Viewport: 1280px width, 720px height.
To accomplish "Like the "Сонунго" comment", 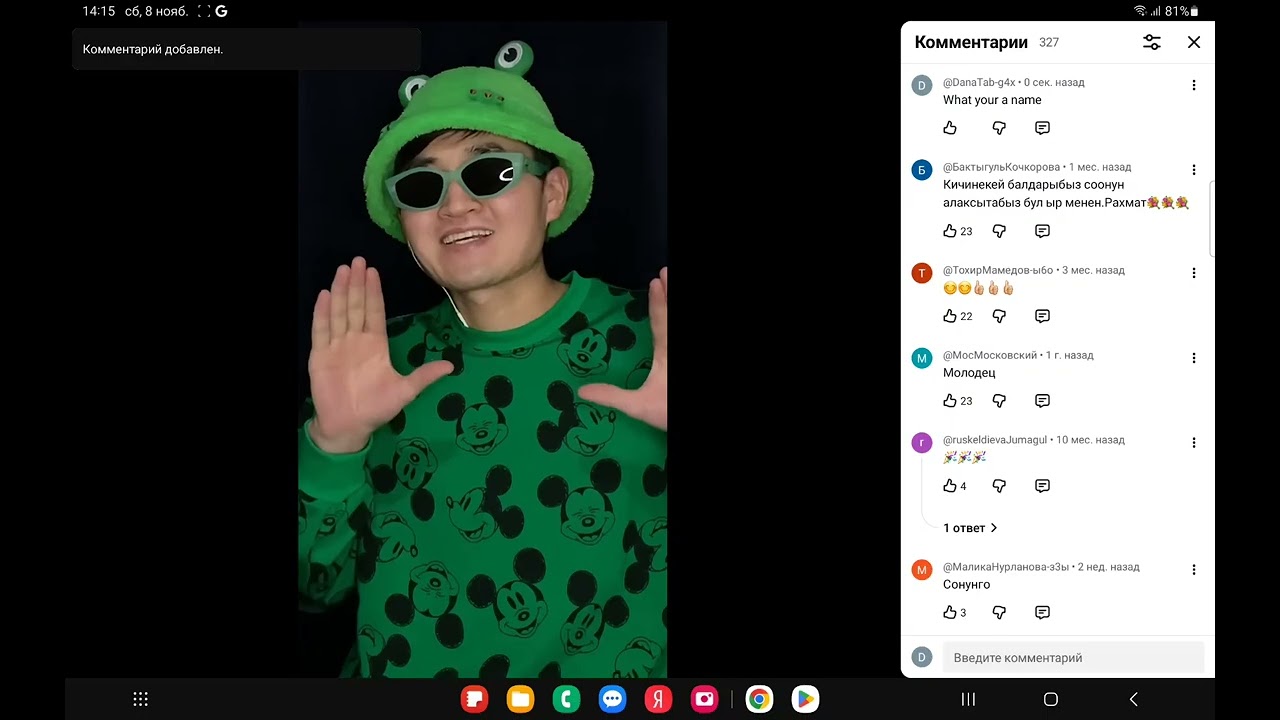I will 950,613.
